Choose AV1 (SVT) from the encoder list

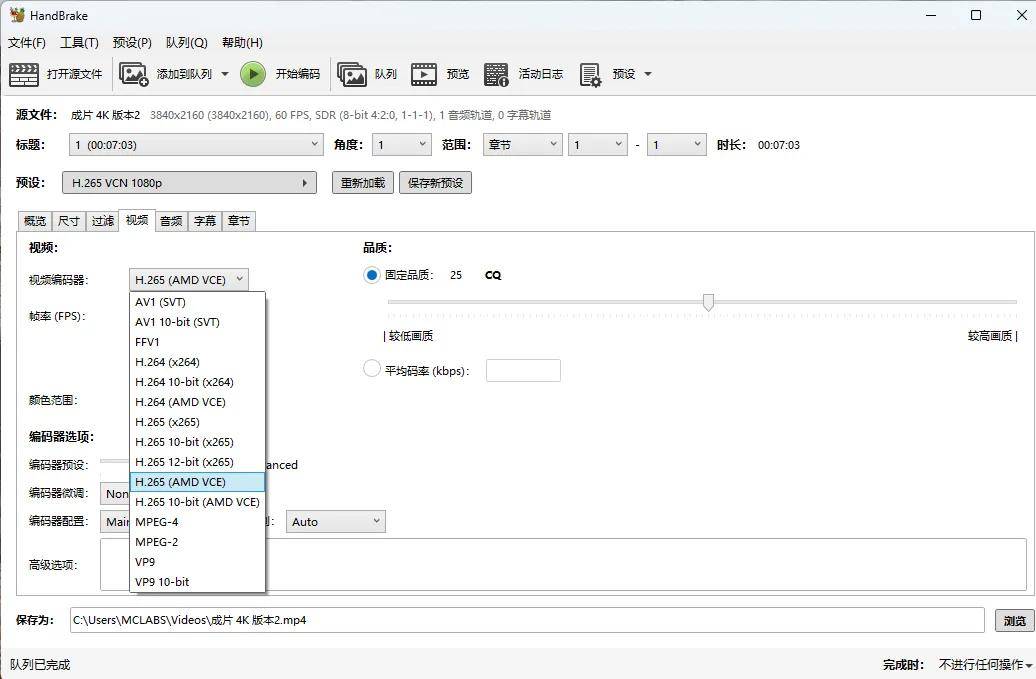point(198,302)
